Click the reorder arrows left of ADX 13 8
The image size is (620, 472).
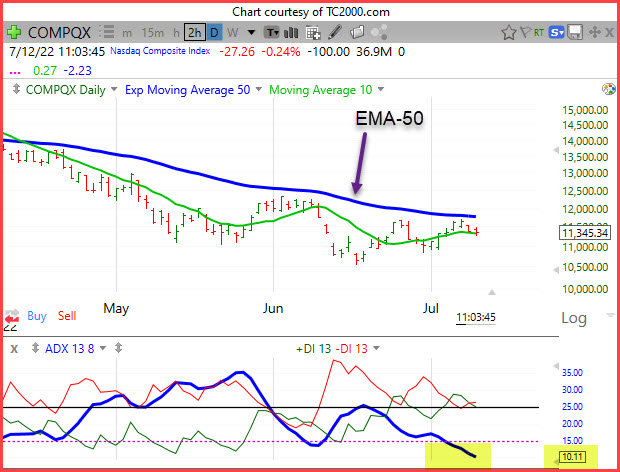35,348
